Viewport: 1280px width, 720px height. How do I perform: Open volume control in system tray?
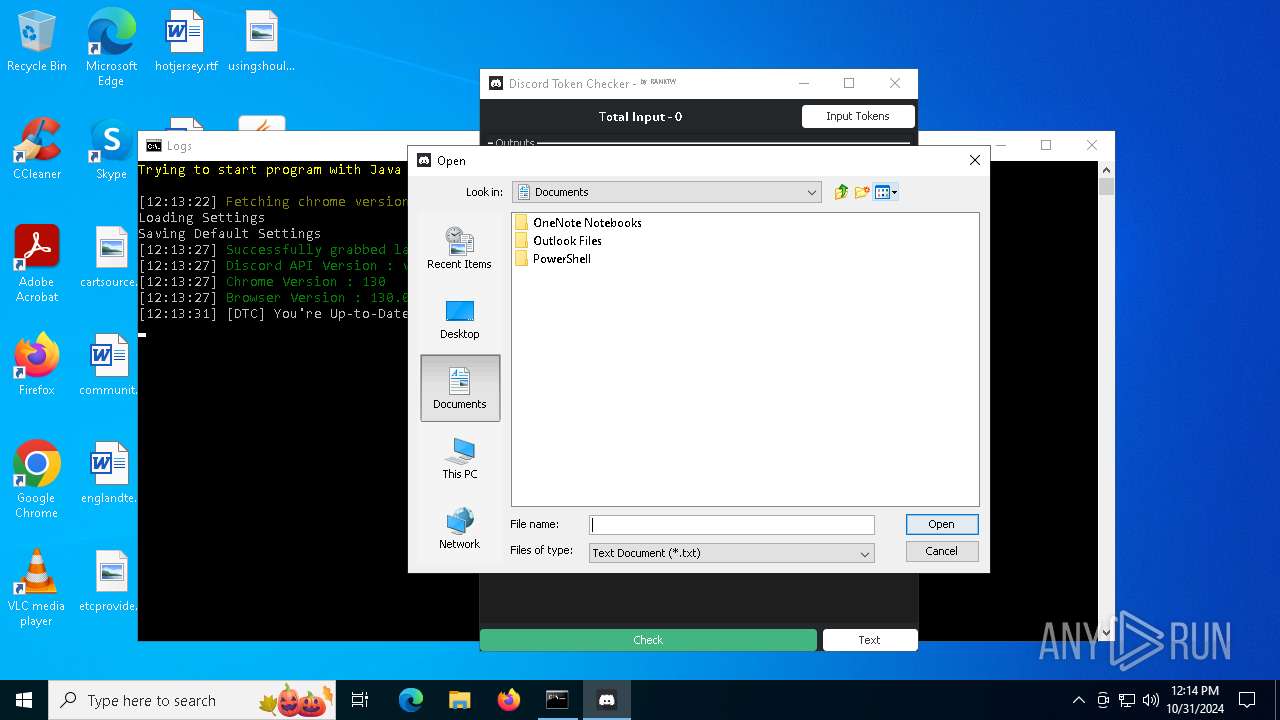[1150, 700]
